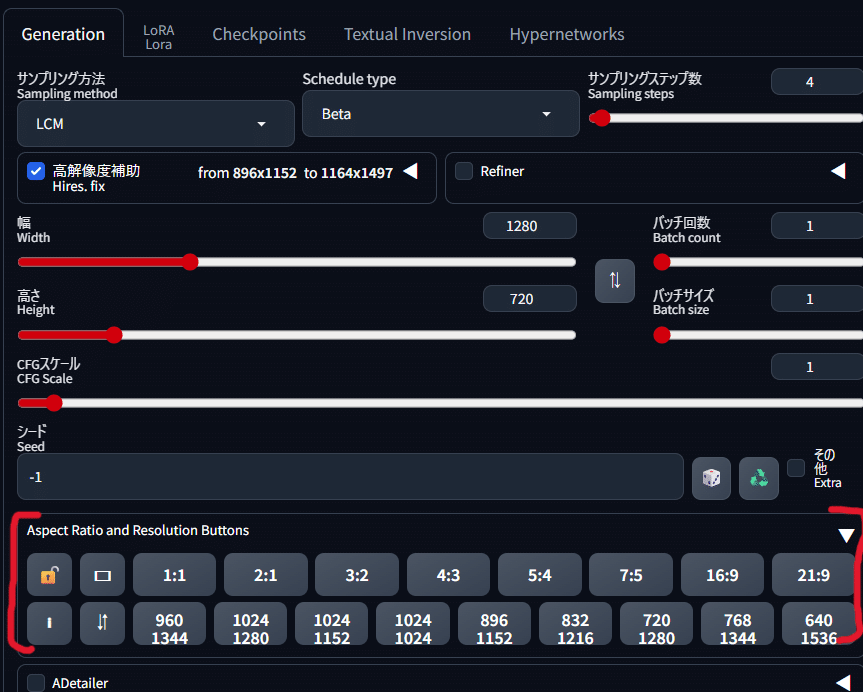The image size is (863, 692).
Task: Switch to the Checkpoints tab
Action: pyautogui.click(x=258, y=33)
